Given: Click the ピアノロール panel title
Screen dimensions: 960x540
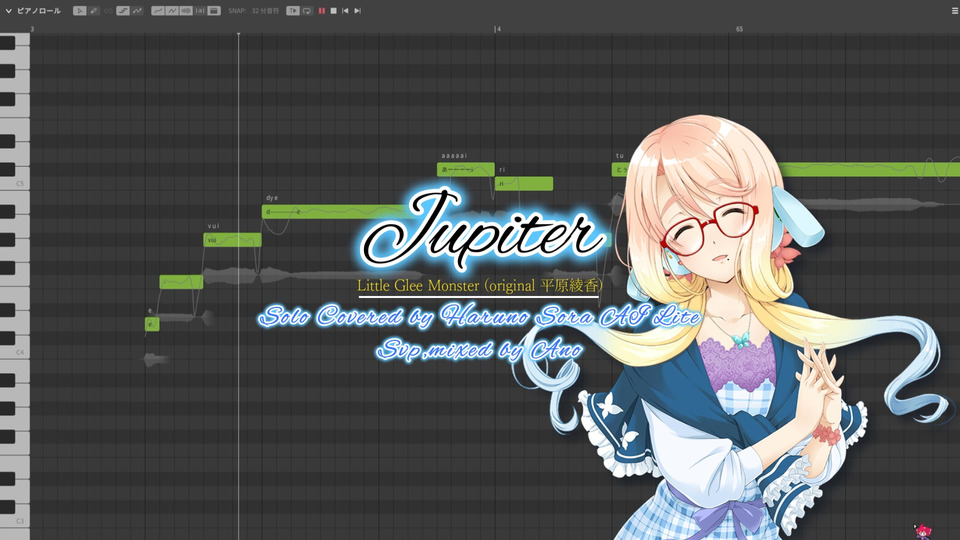Looking at the screenshot, I should tap(39, 11).
